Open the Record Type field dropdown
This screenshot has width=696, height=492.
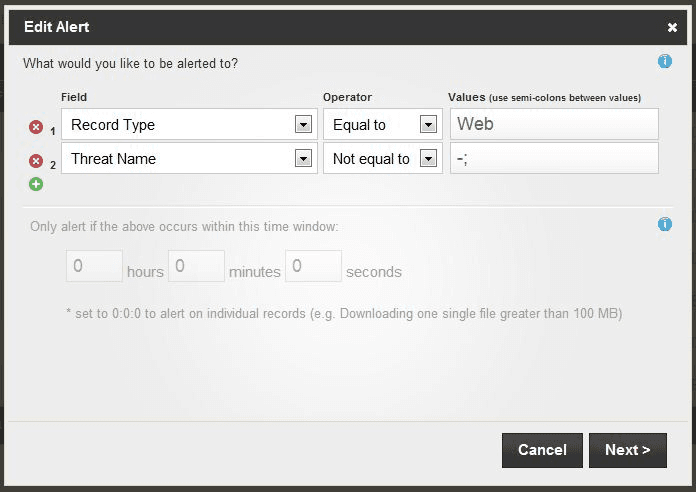click(x=190, y=124)
